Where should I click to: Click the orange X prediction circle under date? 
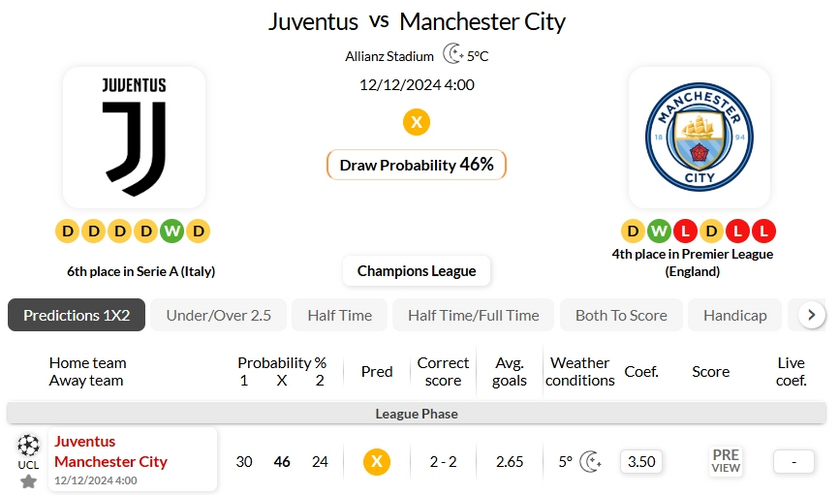click(416, 122)
